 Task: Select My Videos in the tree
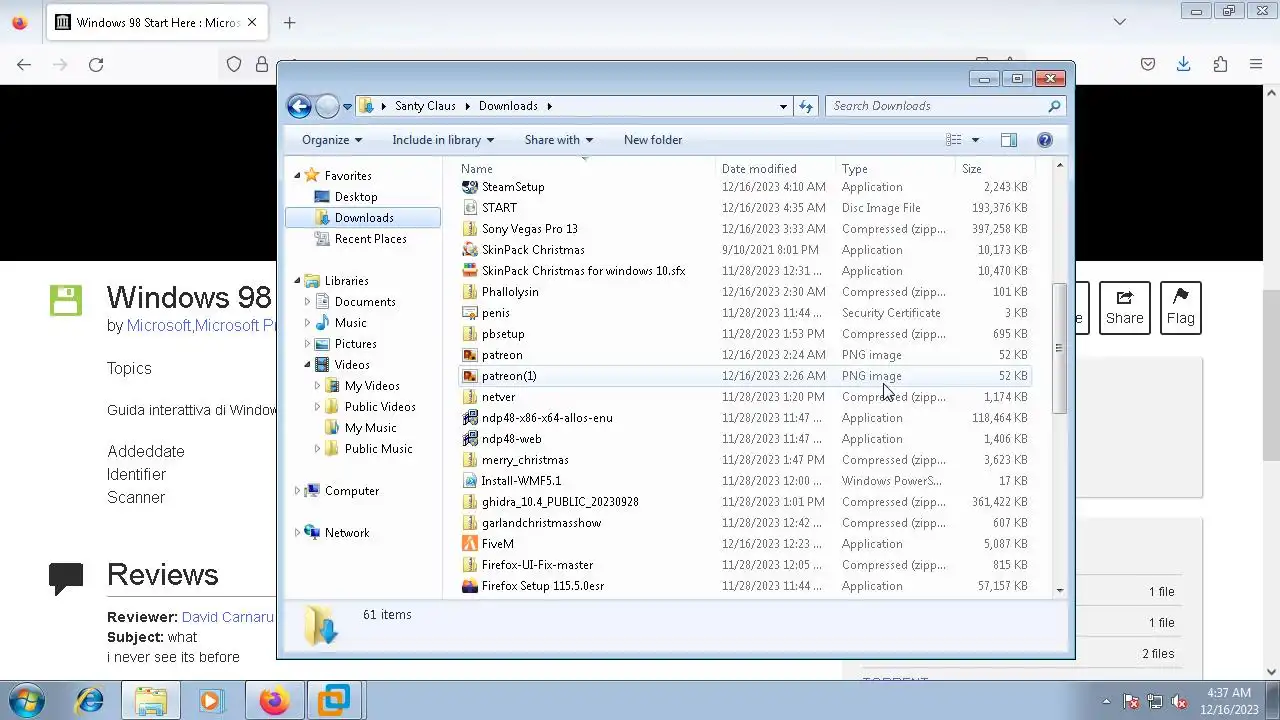tap(372, 386)
